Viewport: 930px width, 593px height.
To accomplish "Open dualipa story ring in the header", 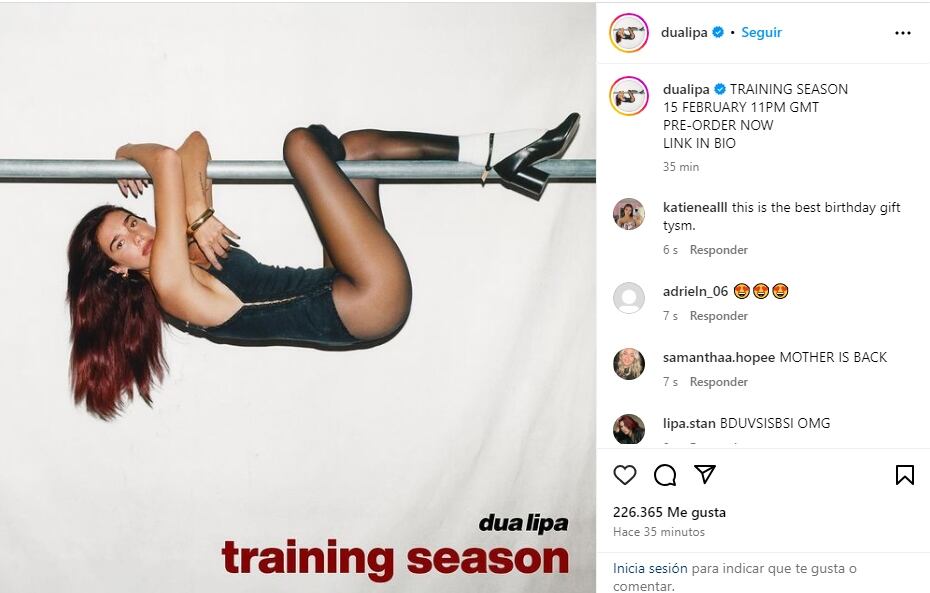I will click(x=629, y=33).
